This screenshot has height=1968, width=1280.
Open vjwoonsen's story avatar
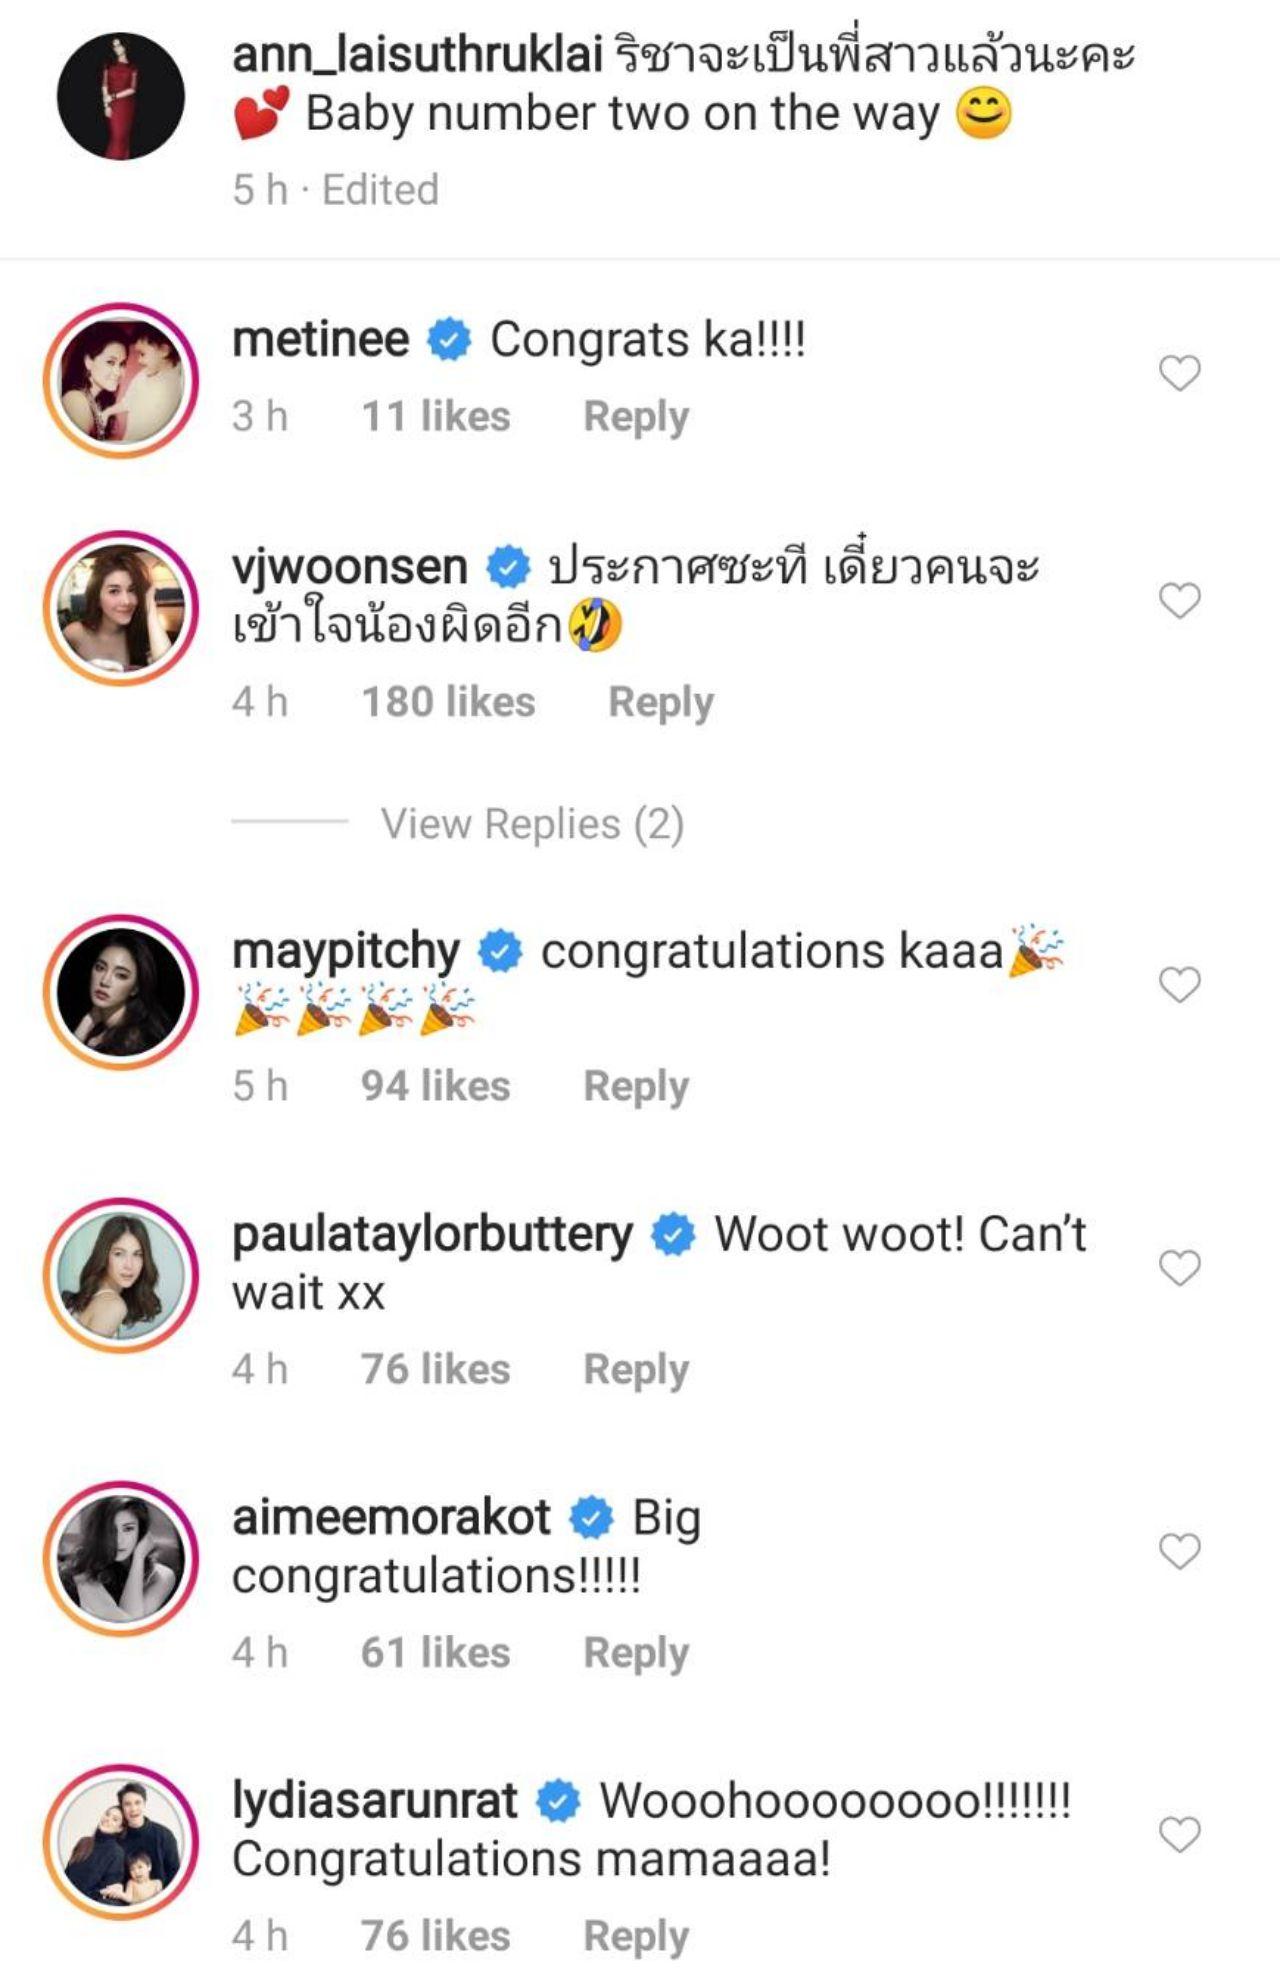(x=121, y=607)
